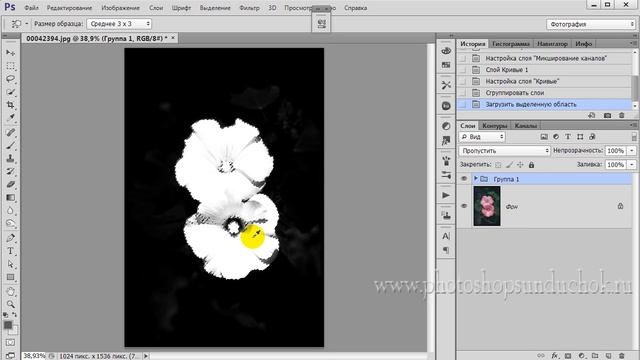This screenshot has height=360, width=640.
Task: Select the Clone Stamp tool
Action: pyautogui.click(x=11, y=158)
